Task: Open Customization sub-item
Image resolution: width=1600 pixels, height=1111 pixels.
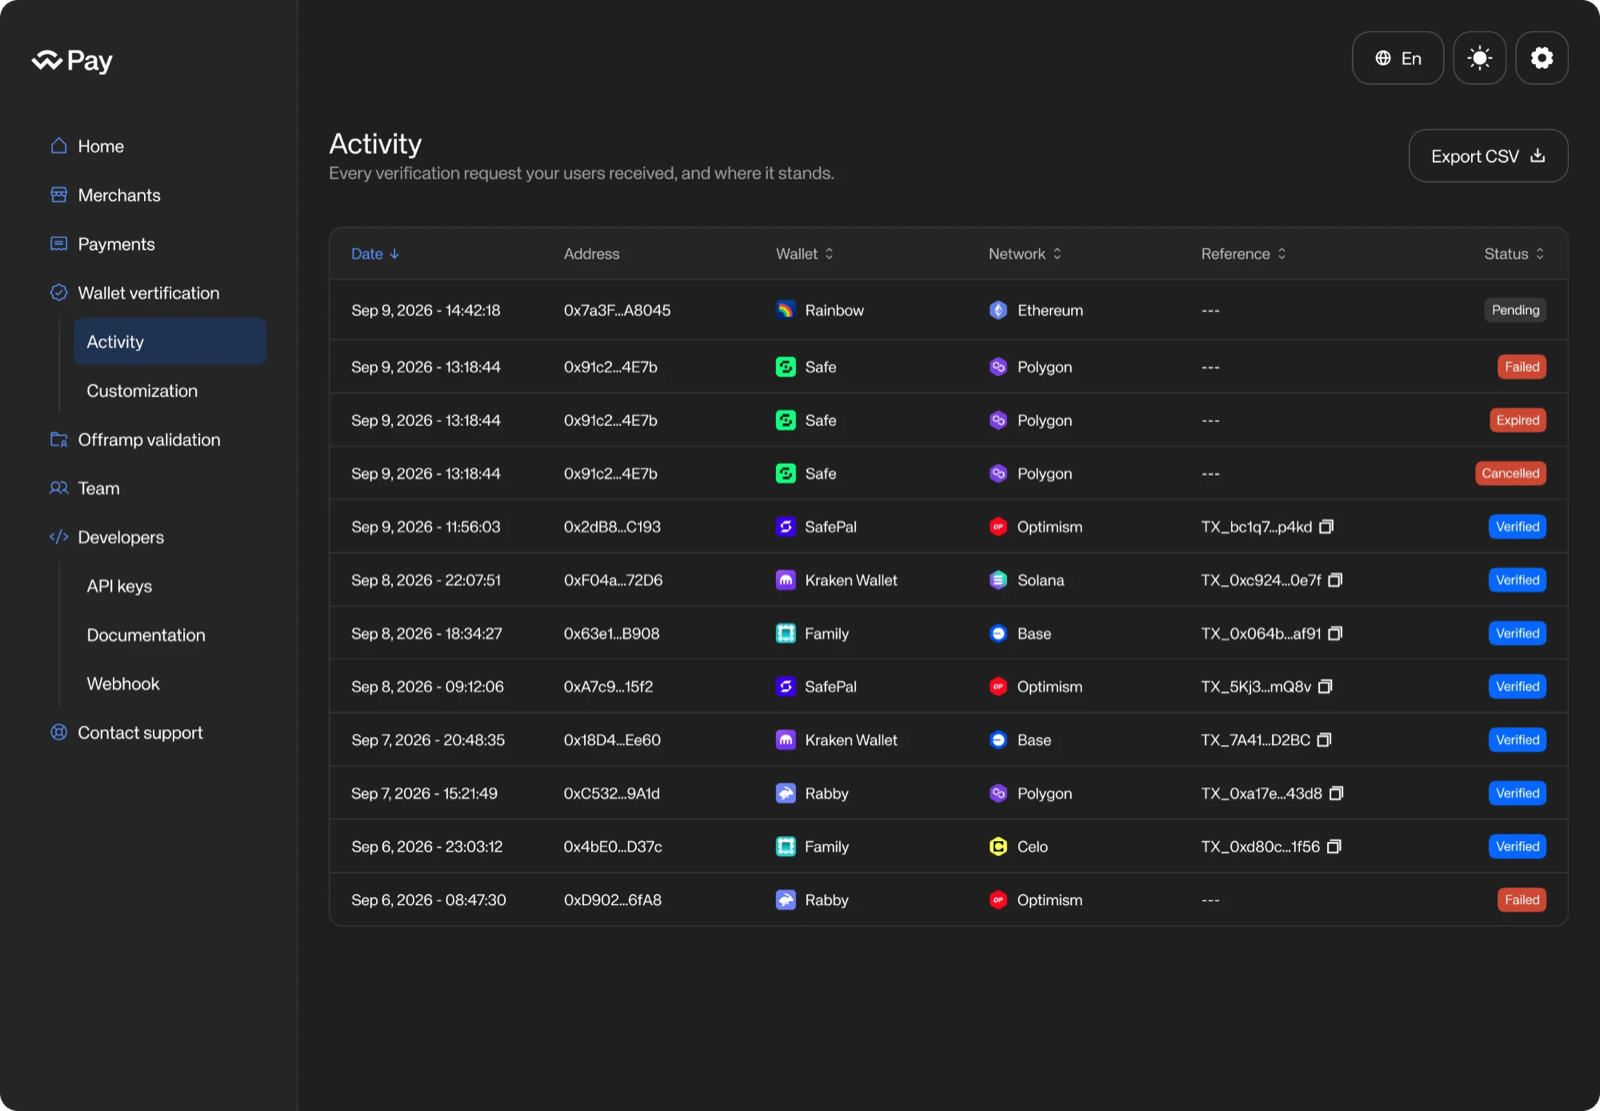Action: [142, 391]
